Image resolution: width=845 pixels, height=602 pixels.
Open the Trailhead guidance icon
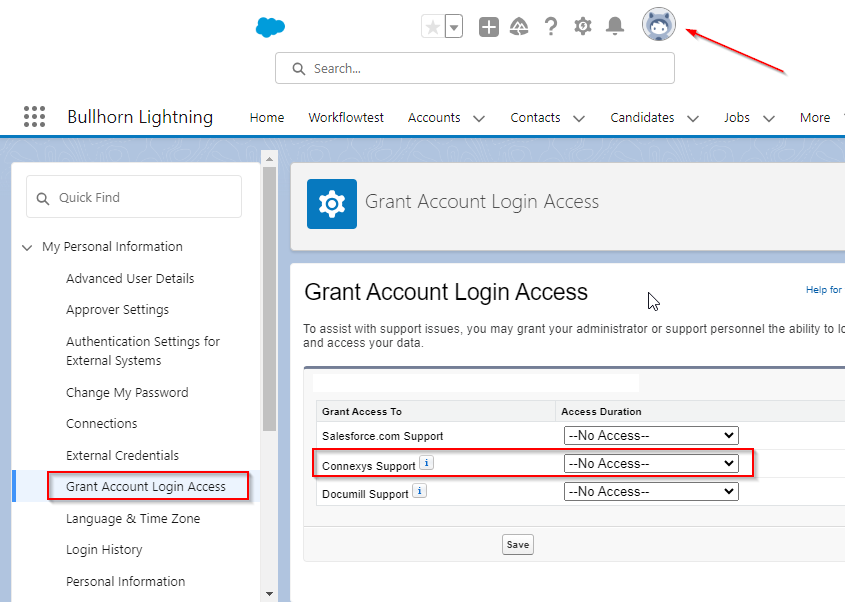tap(519, 27)
